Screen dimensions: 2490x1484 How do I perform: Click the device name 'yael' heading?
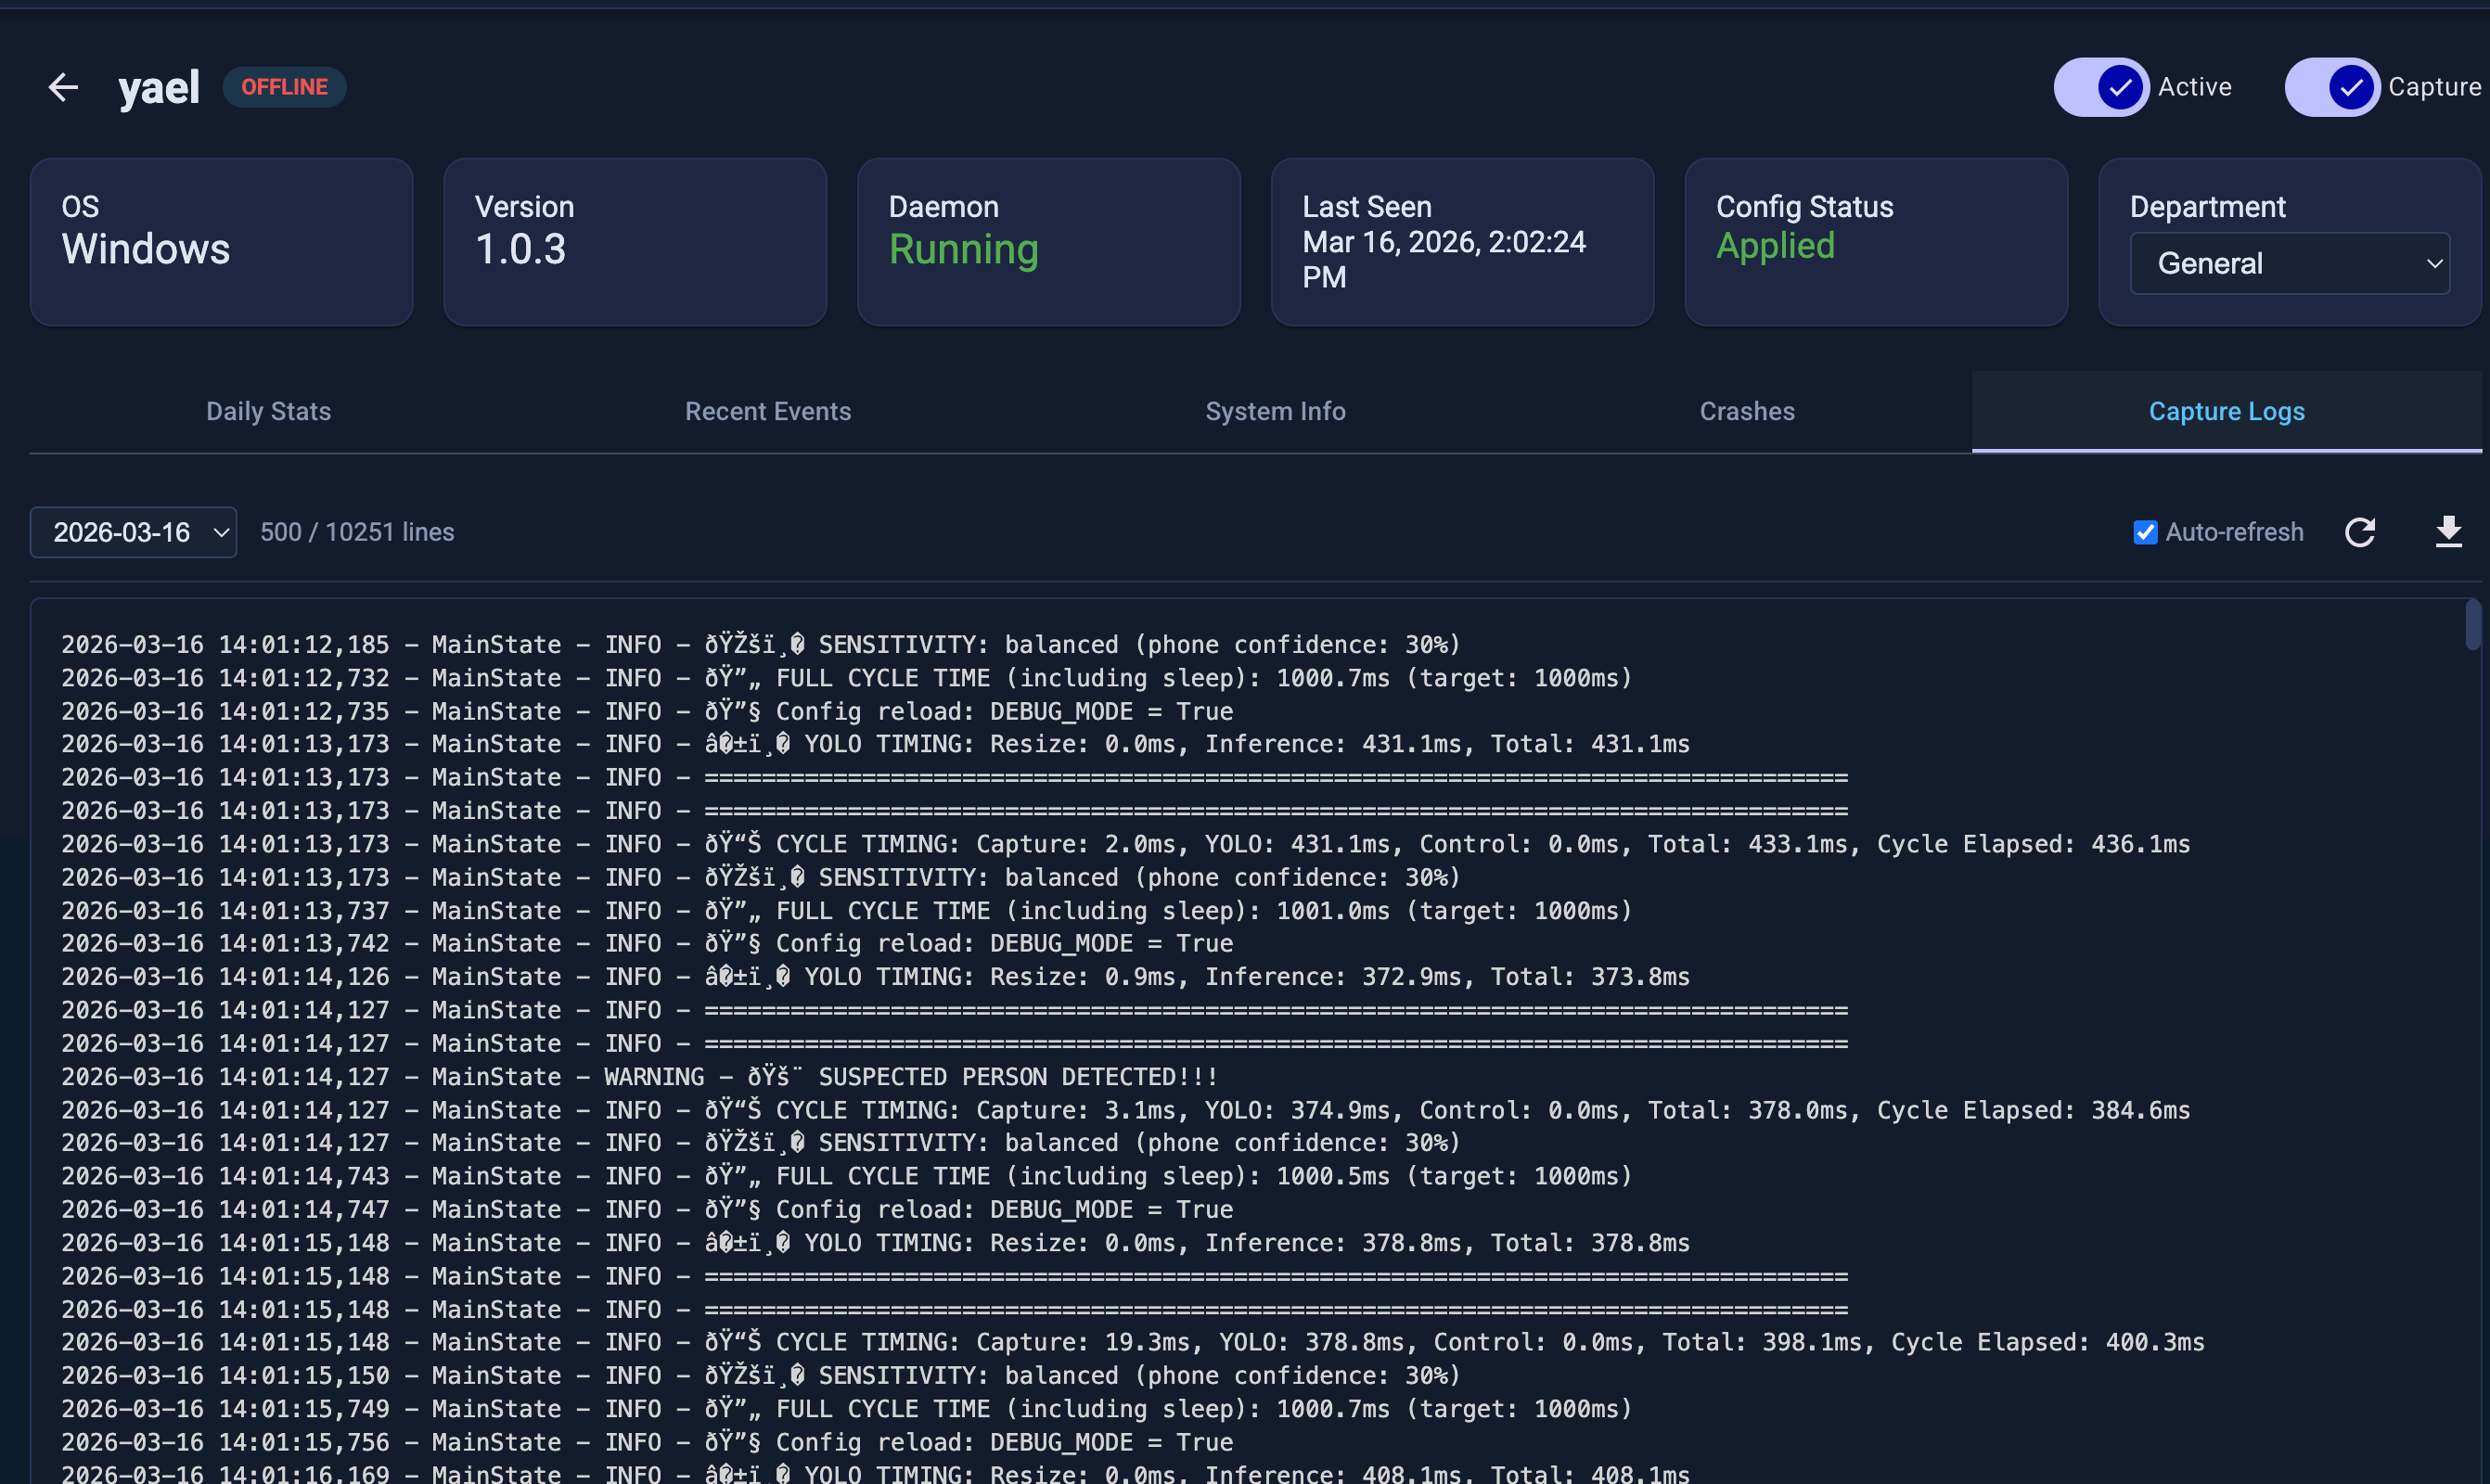[x=159, y=88]
